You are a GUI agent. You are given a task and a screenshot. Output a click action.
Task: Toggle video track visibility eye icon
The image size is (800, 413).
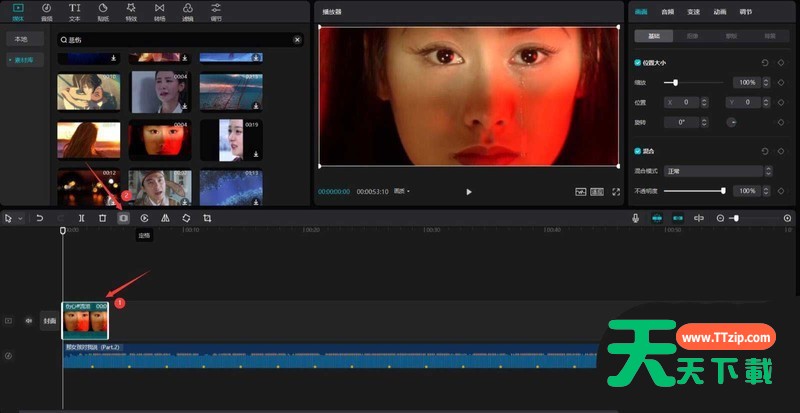28,321
